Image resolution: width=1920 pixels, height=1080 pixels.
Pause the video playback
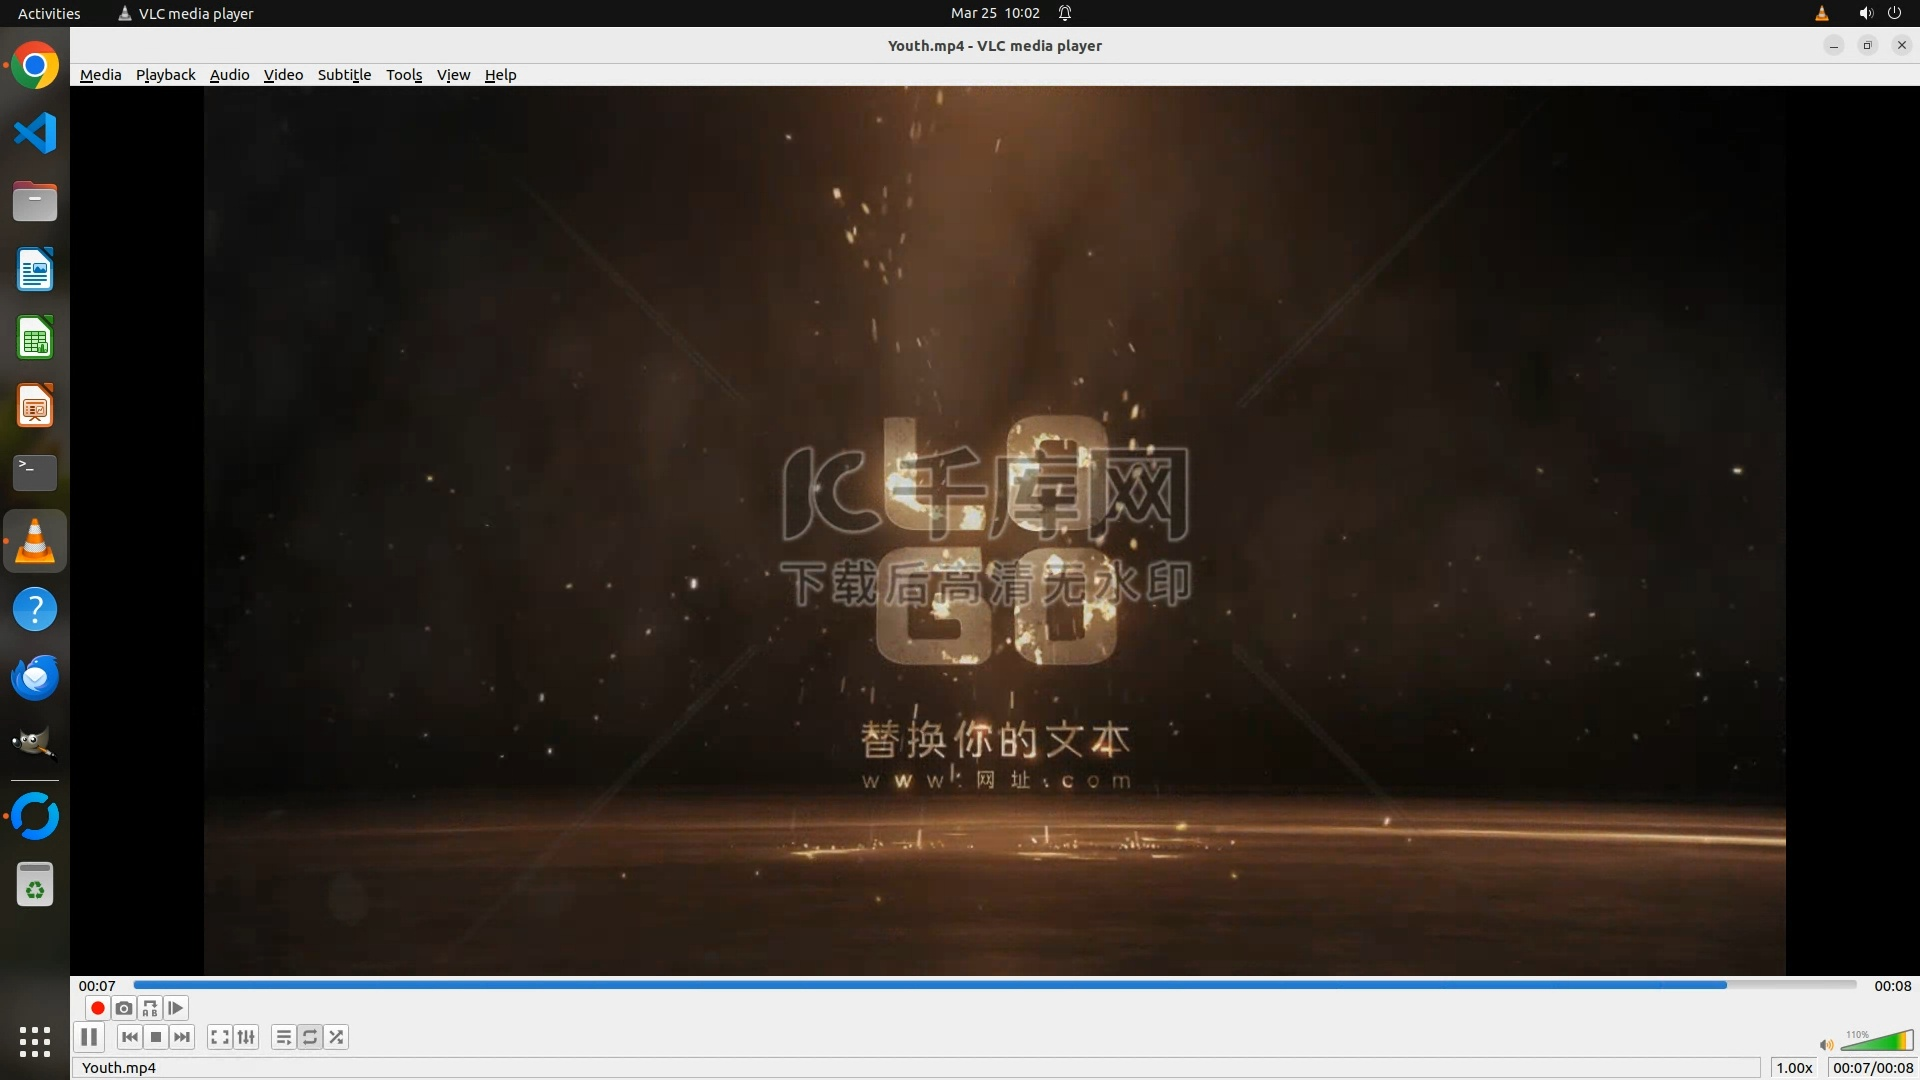tap(89, 1037)
